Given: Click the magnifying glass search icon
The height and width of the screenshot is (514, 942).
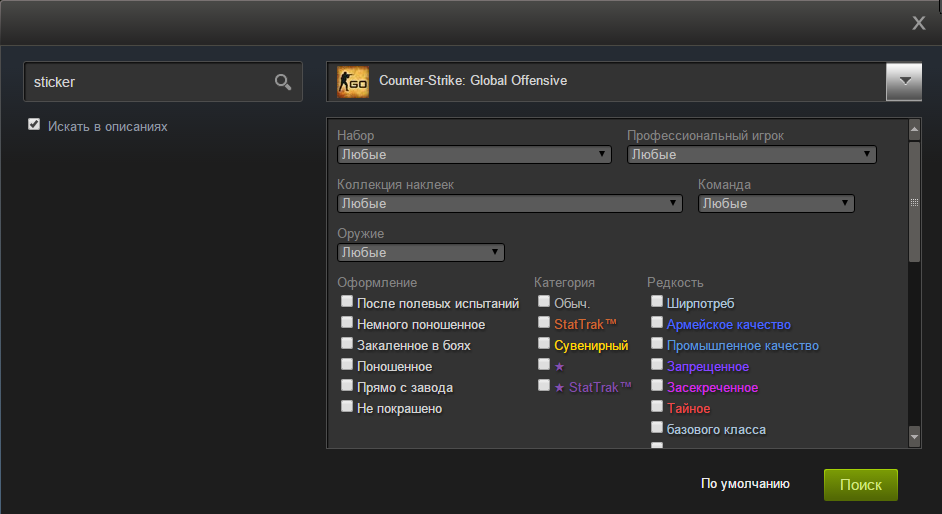Looking at the screenshot, I should point(283,82).
